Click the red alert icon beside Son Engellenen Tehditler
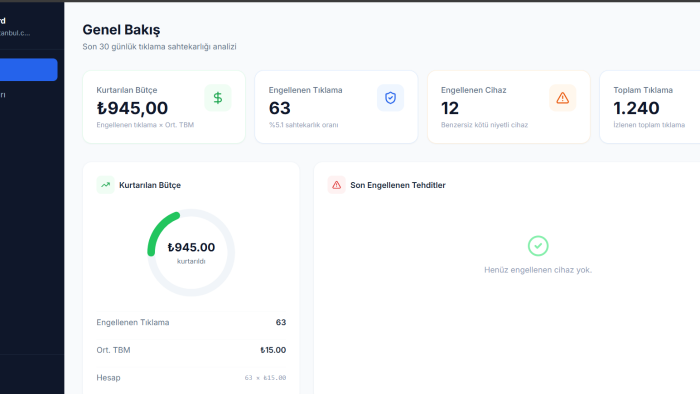 pos(336,185)
